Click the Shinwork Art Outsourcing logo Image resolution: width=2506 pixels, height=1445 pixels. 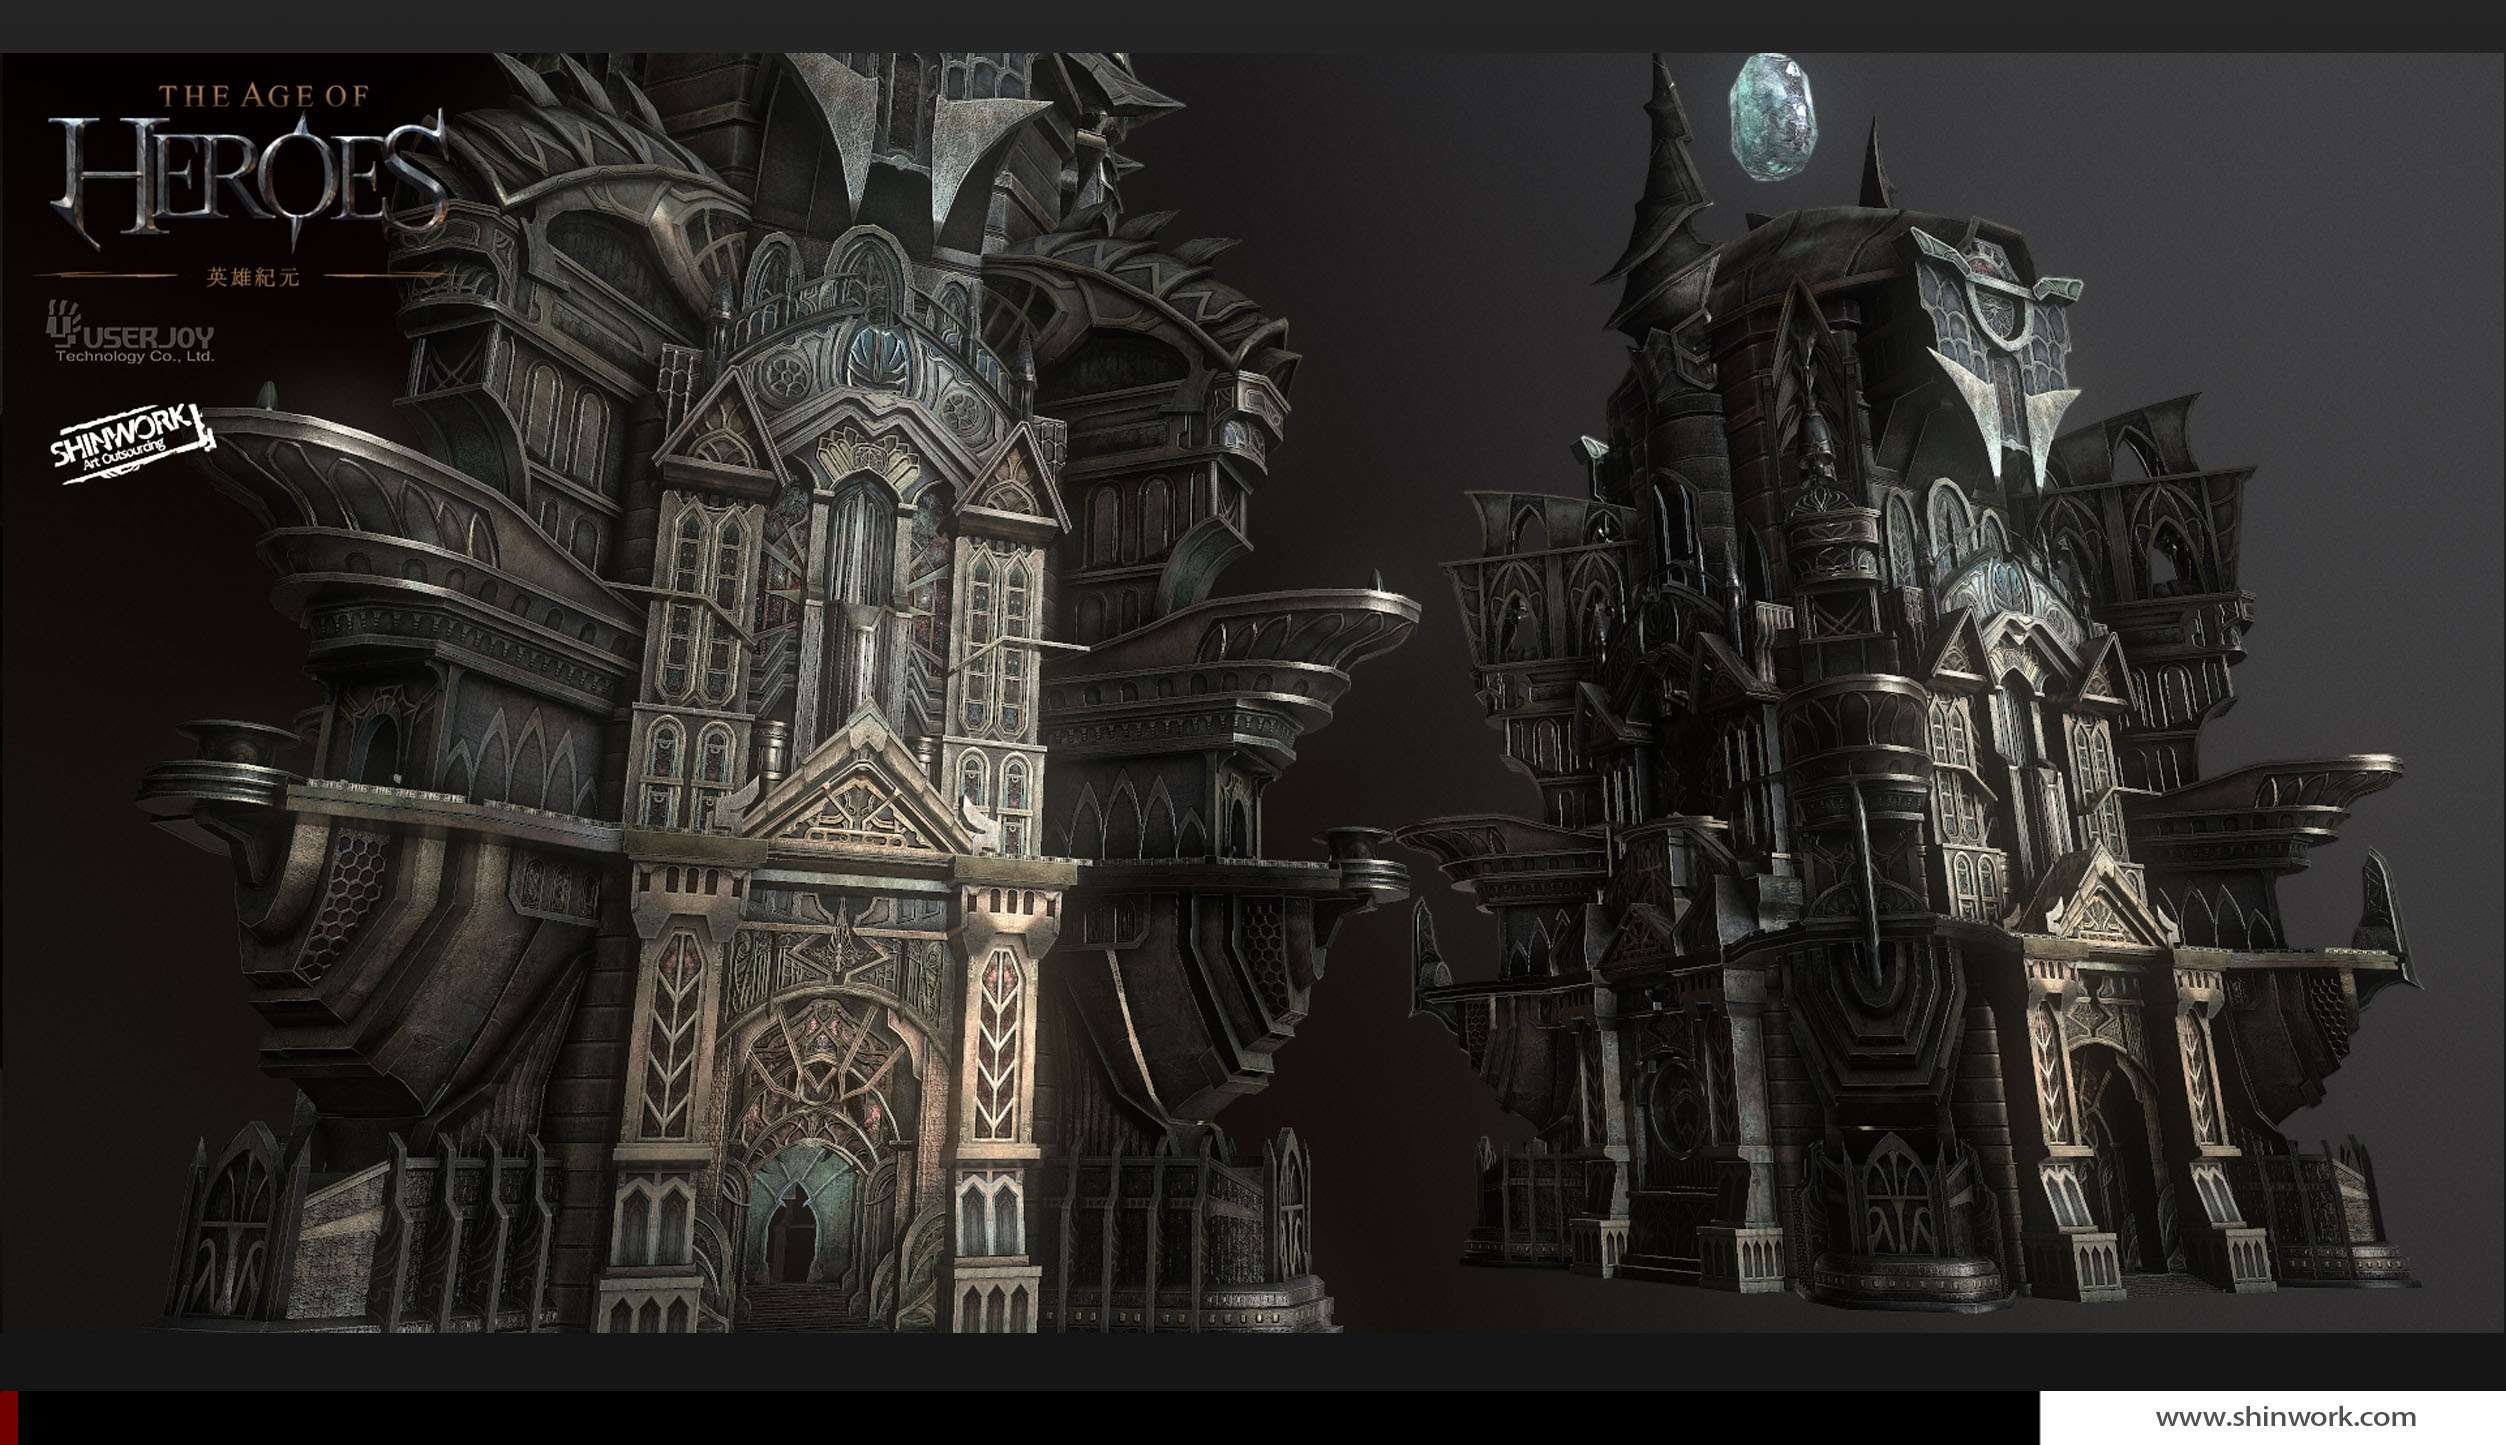pyautogui.click(x=132, y=443)
